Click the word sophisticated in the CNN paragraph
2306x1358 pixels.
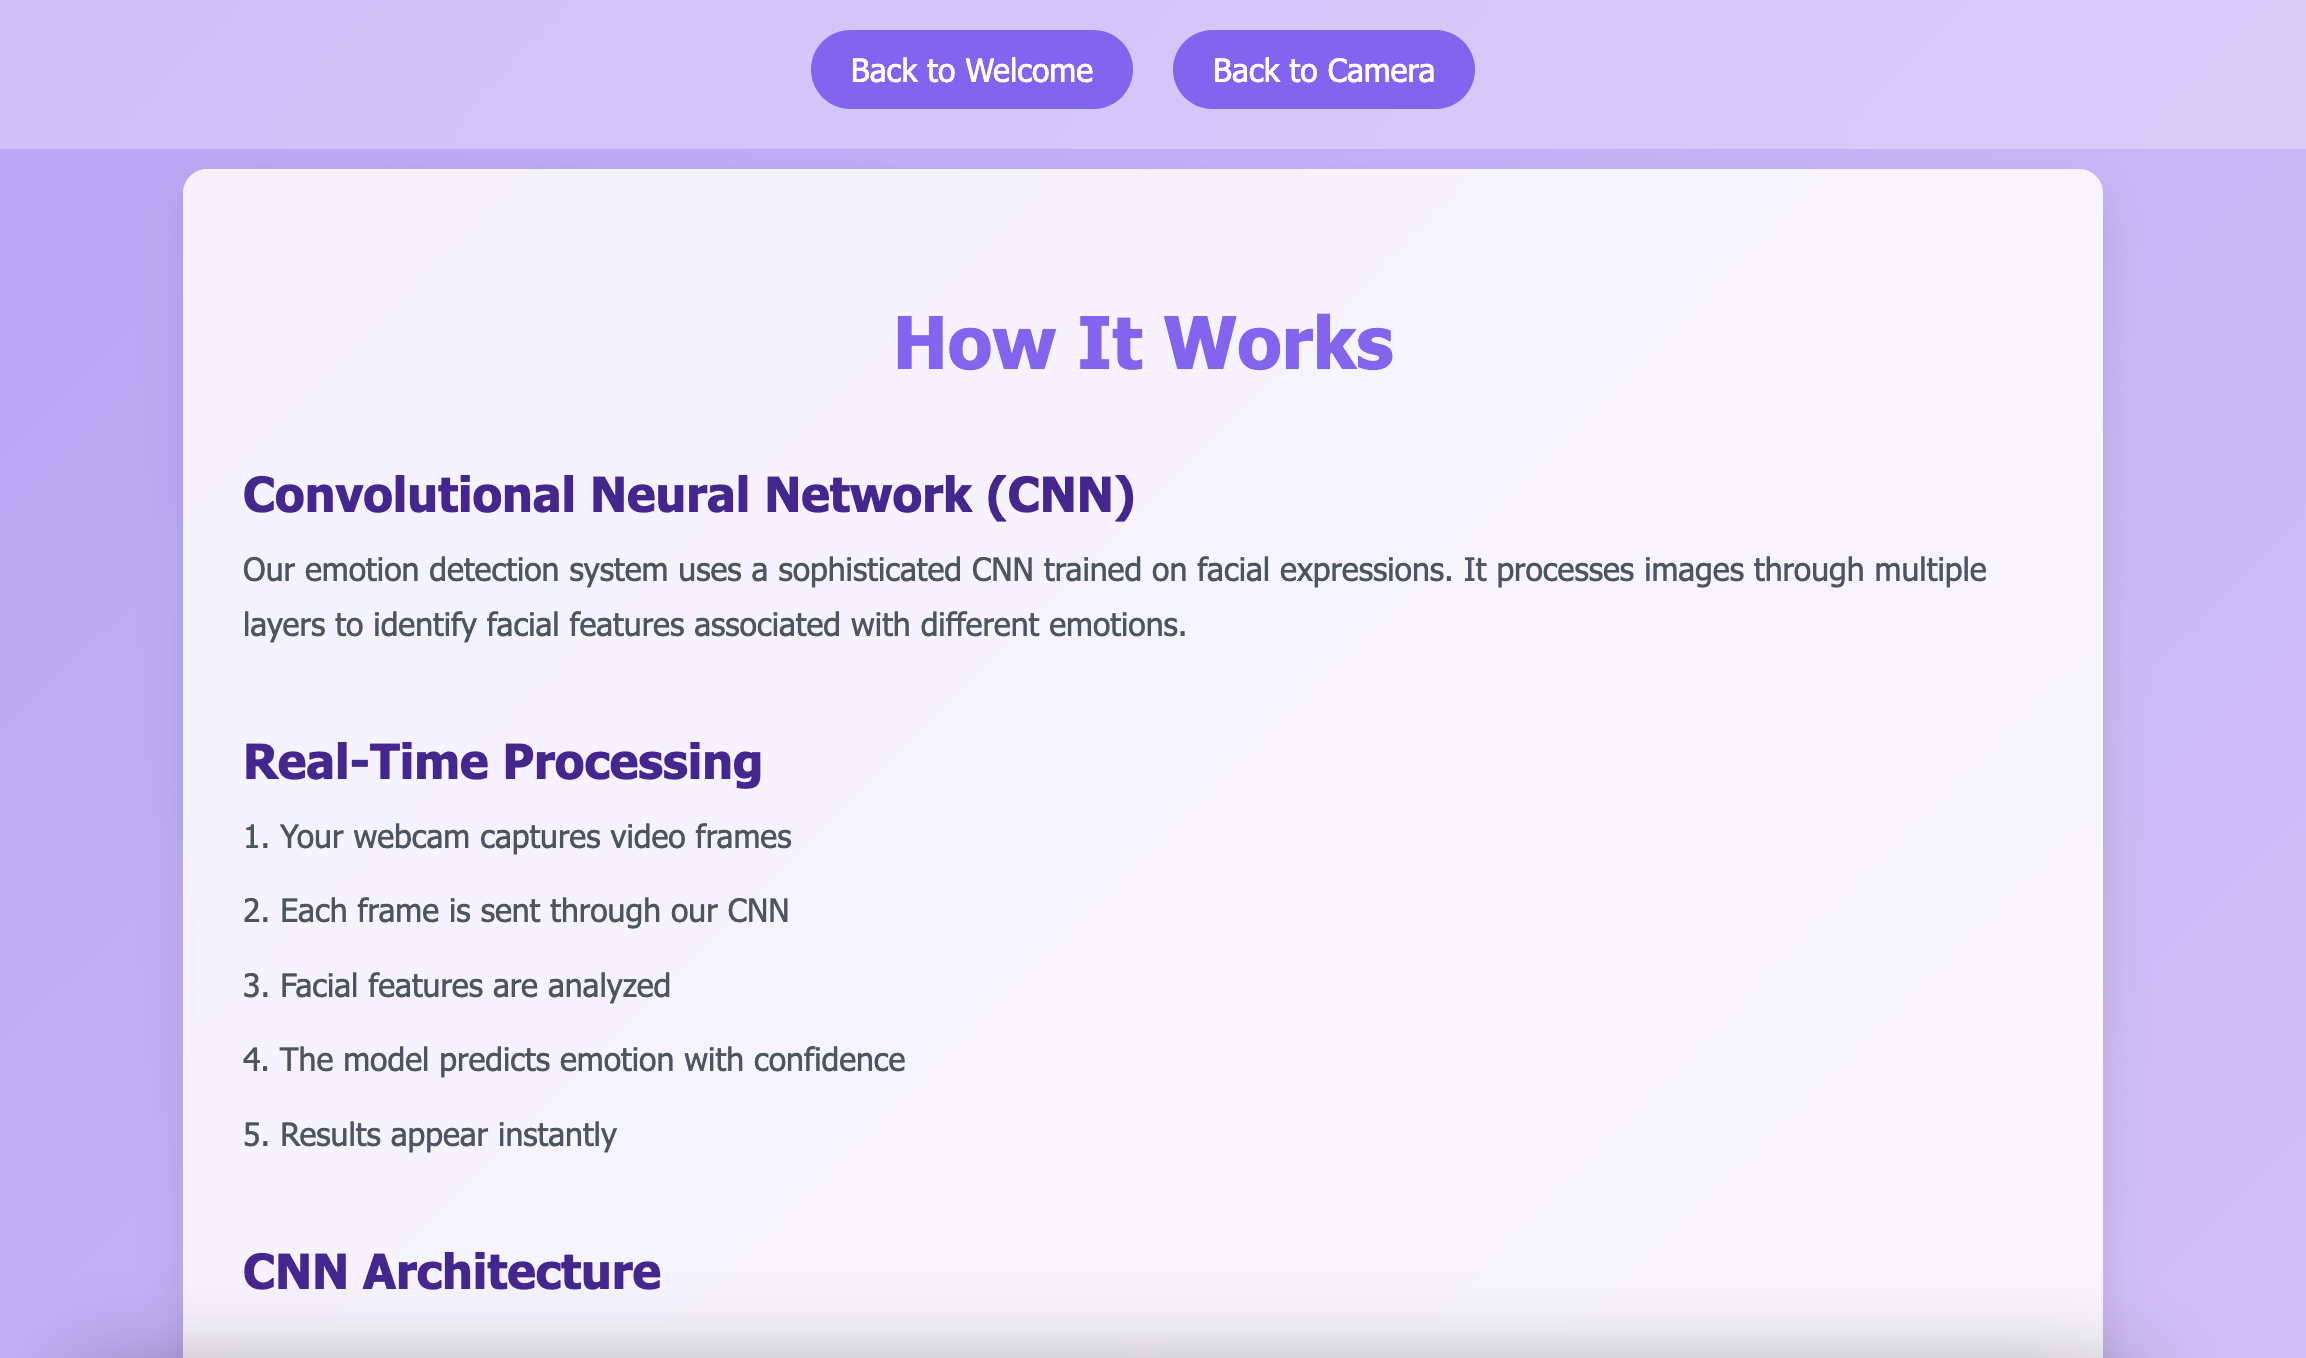click(869, 570)
